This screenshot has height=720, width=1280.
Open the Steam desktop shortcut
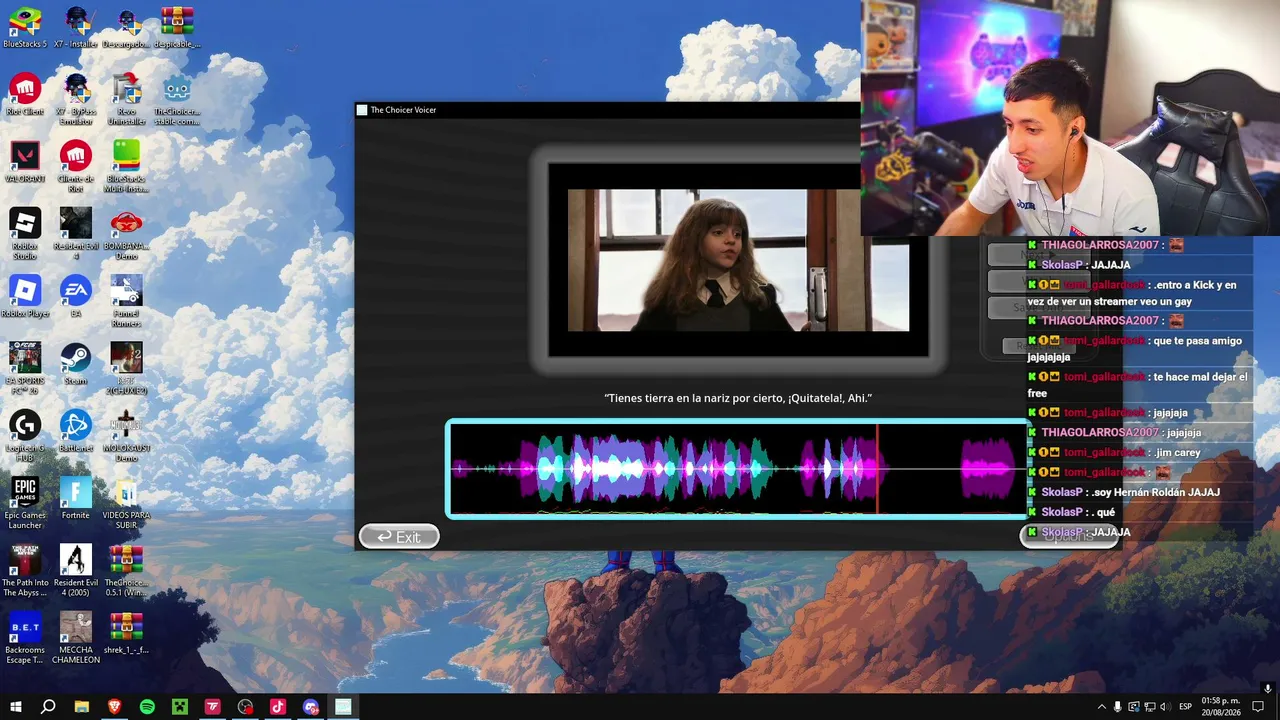pos(76,364)
